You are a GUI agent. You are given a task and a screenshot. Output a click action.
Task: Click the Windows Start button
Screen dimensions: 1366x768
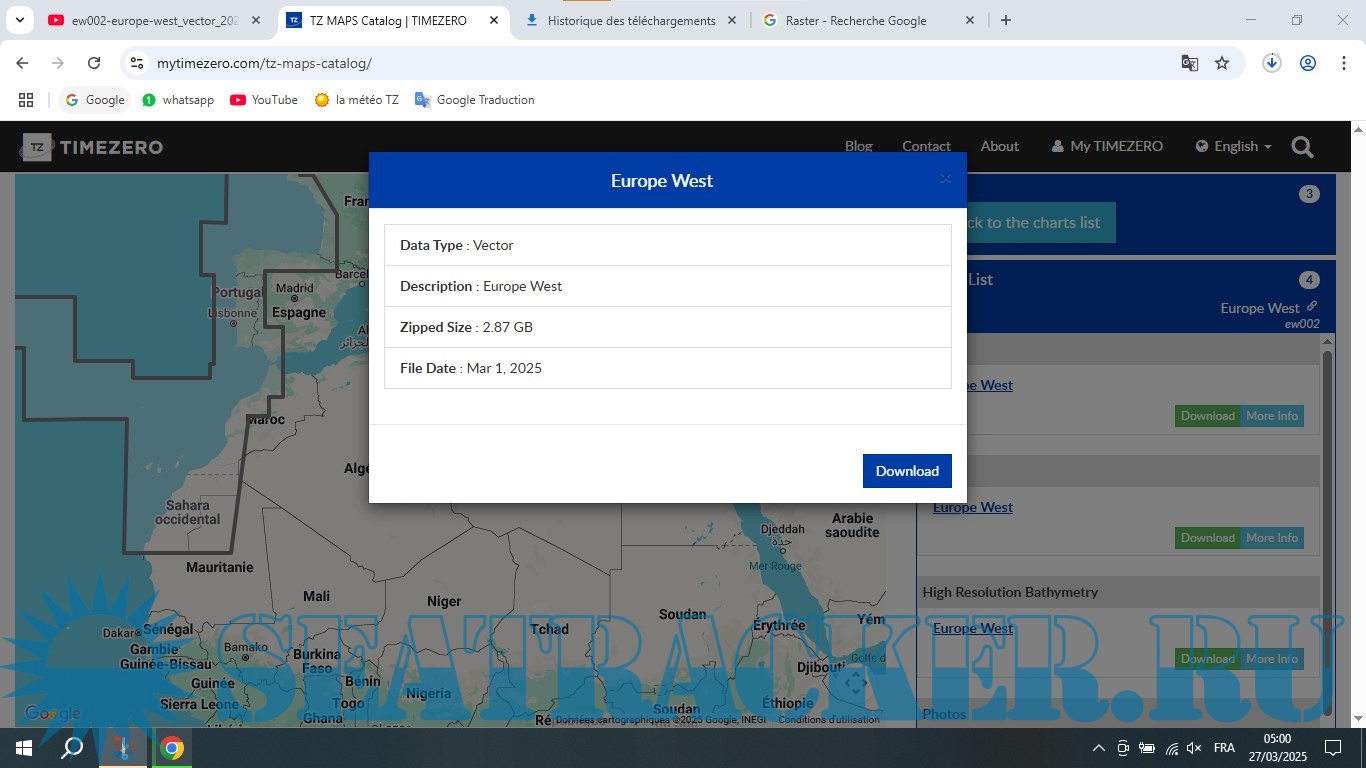point(23,747)
